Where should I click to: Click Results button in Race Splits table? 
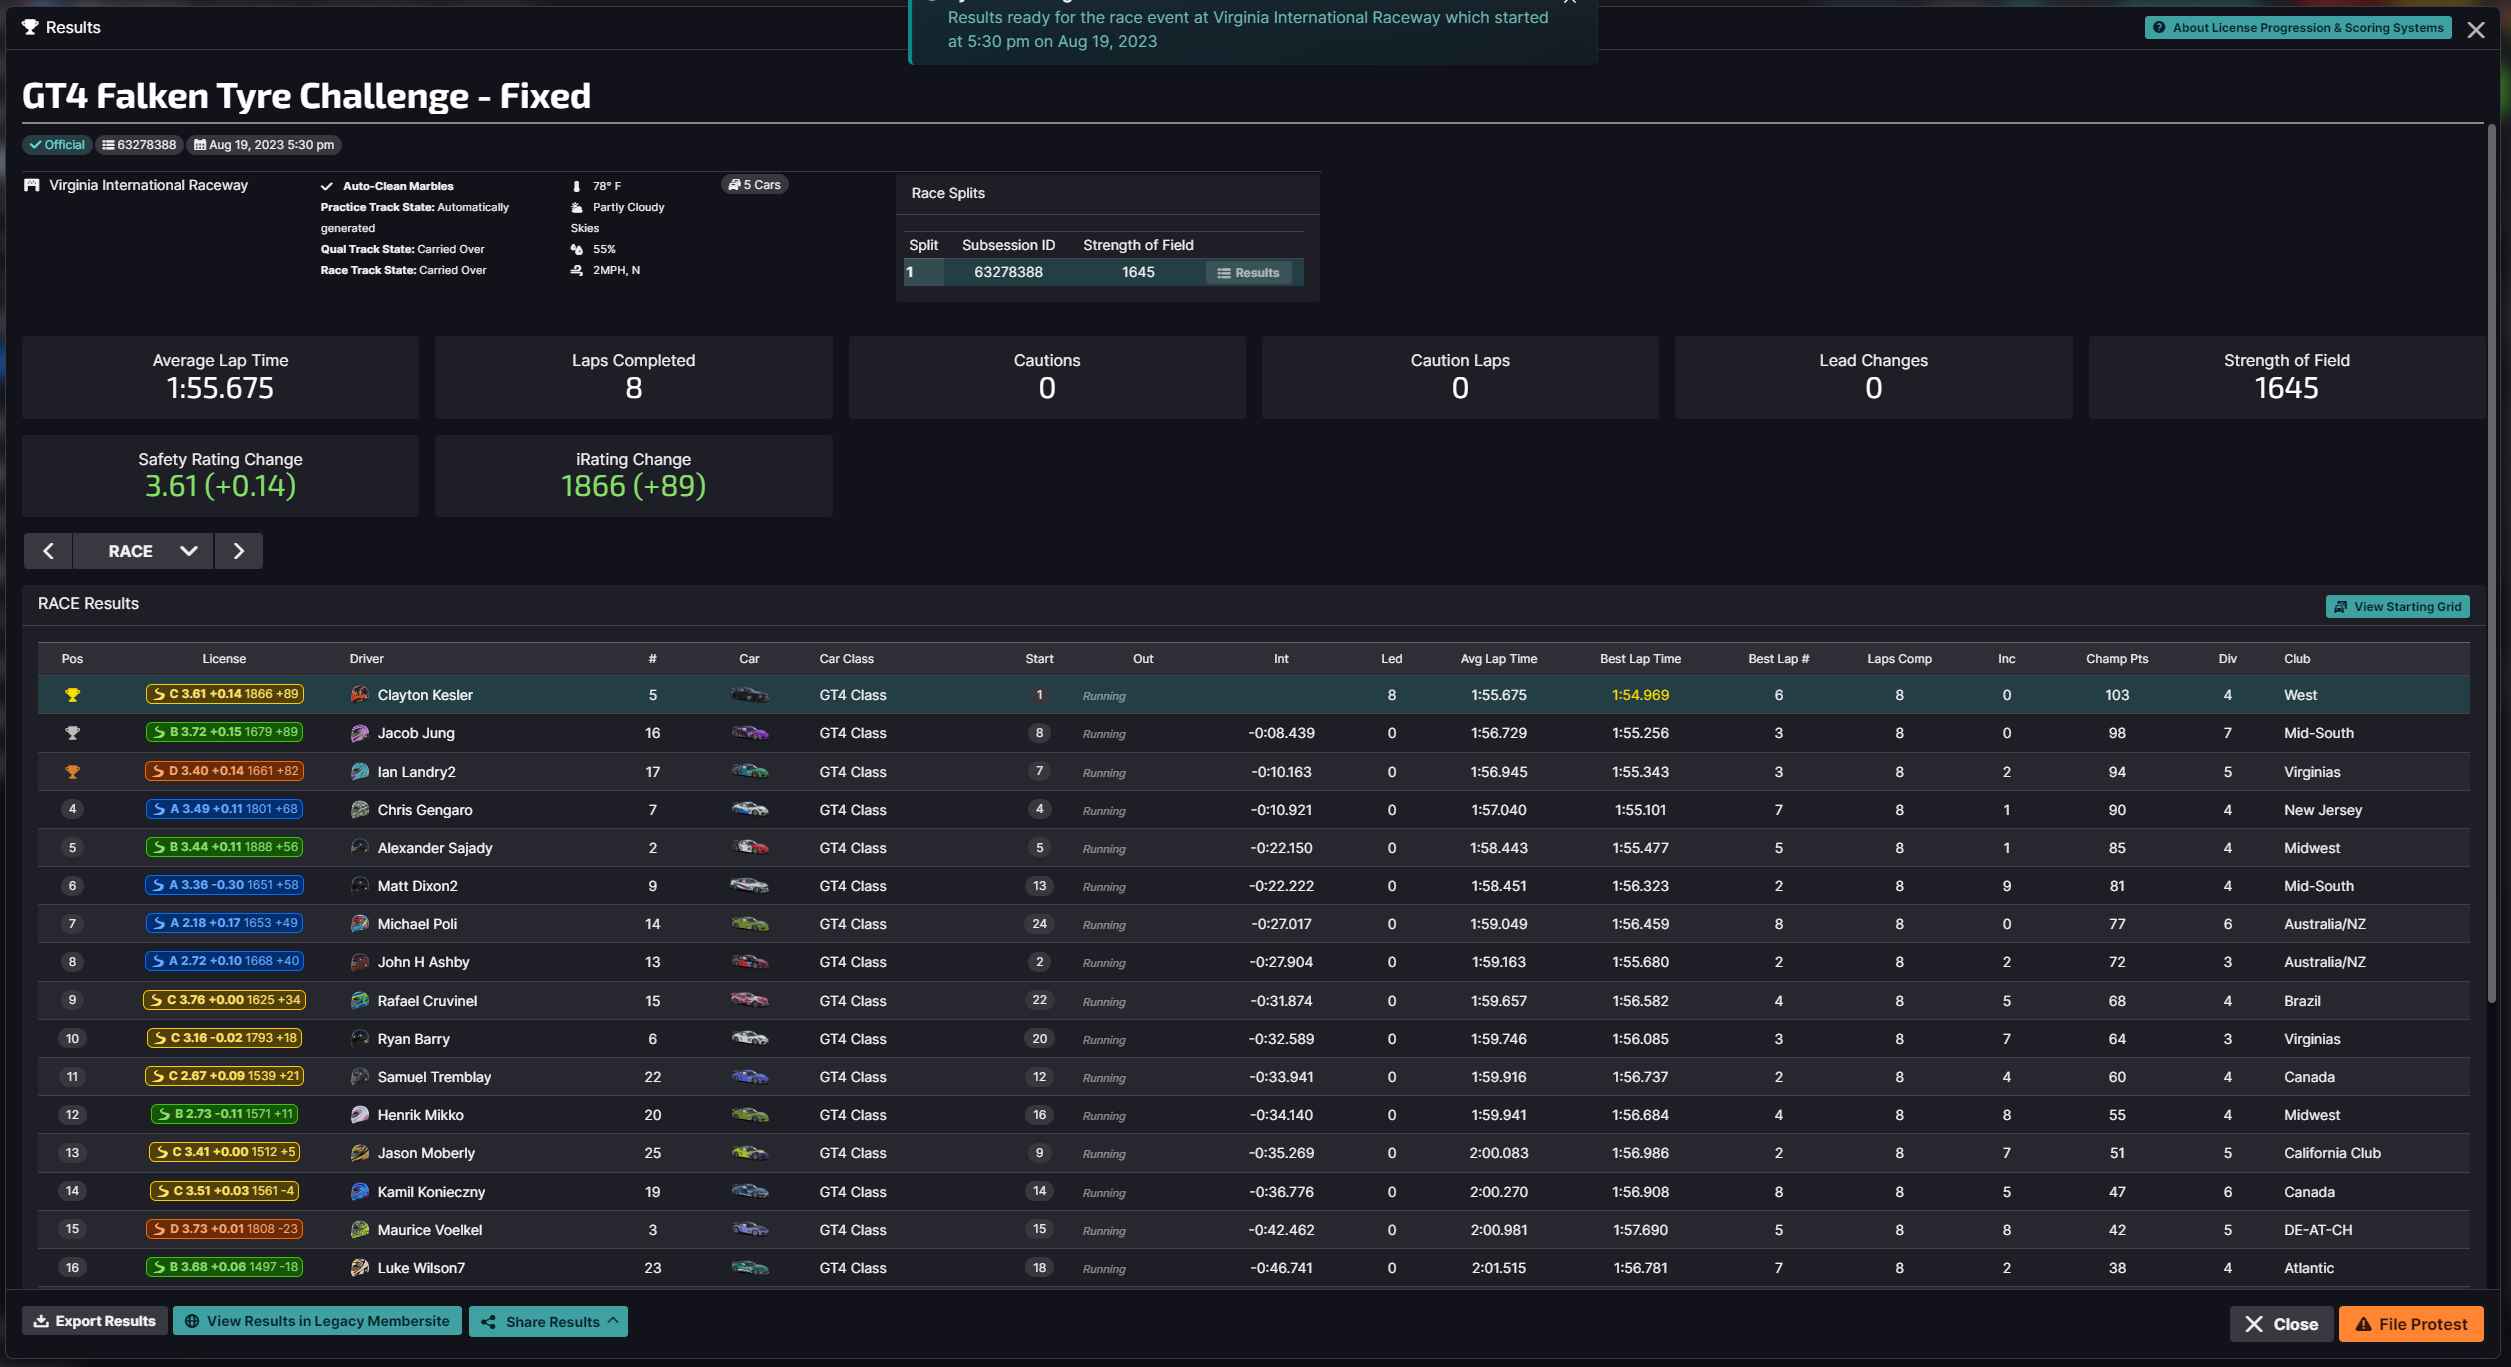pyautogui.click(x=1248, y=273)
